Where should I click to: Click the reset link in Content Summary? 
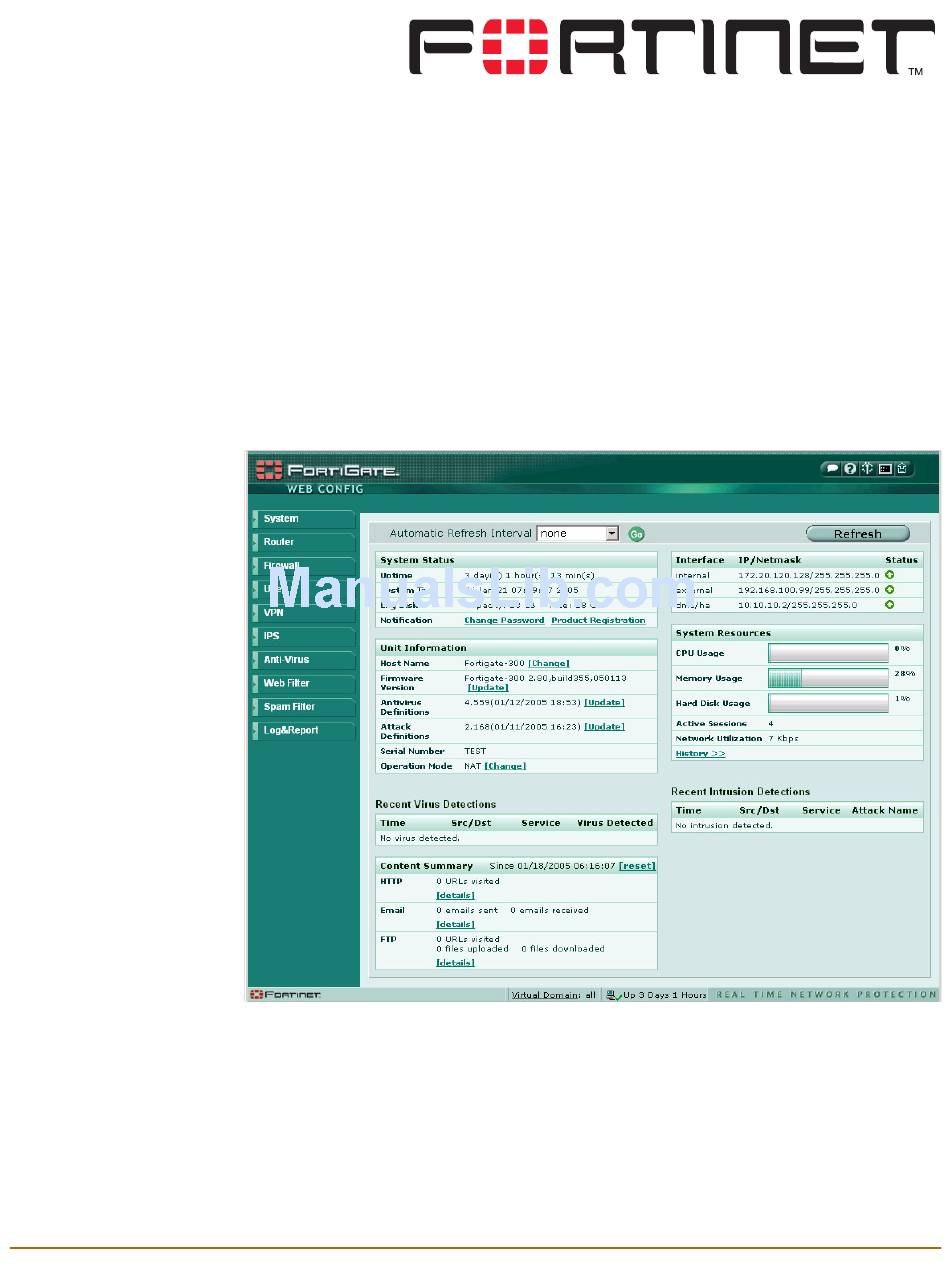(637, 866)
